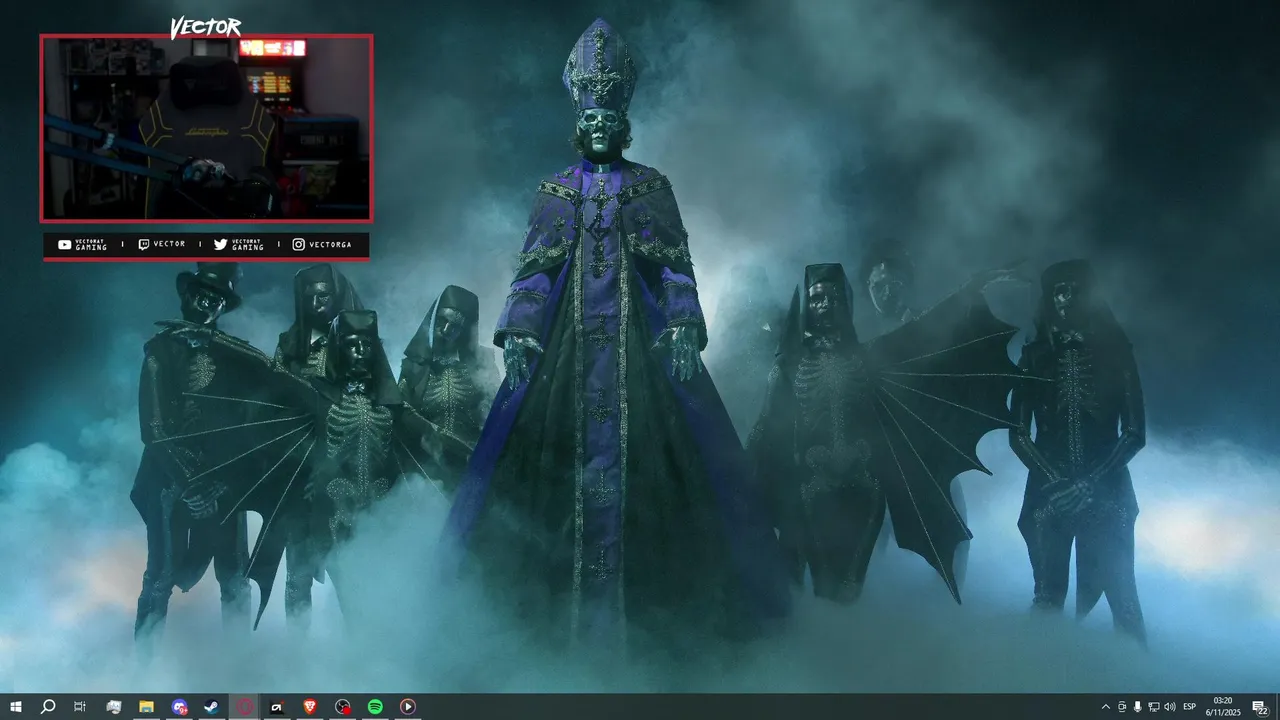1280x720 pixels.
Task: Open the play-button media app icon
Action: (x=408, y=707)
